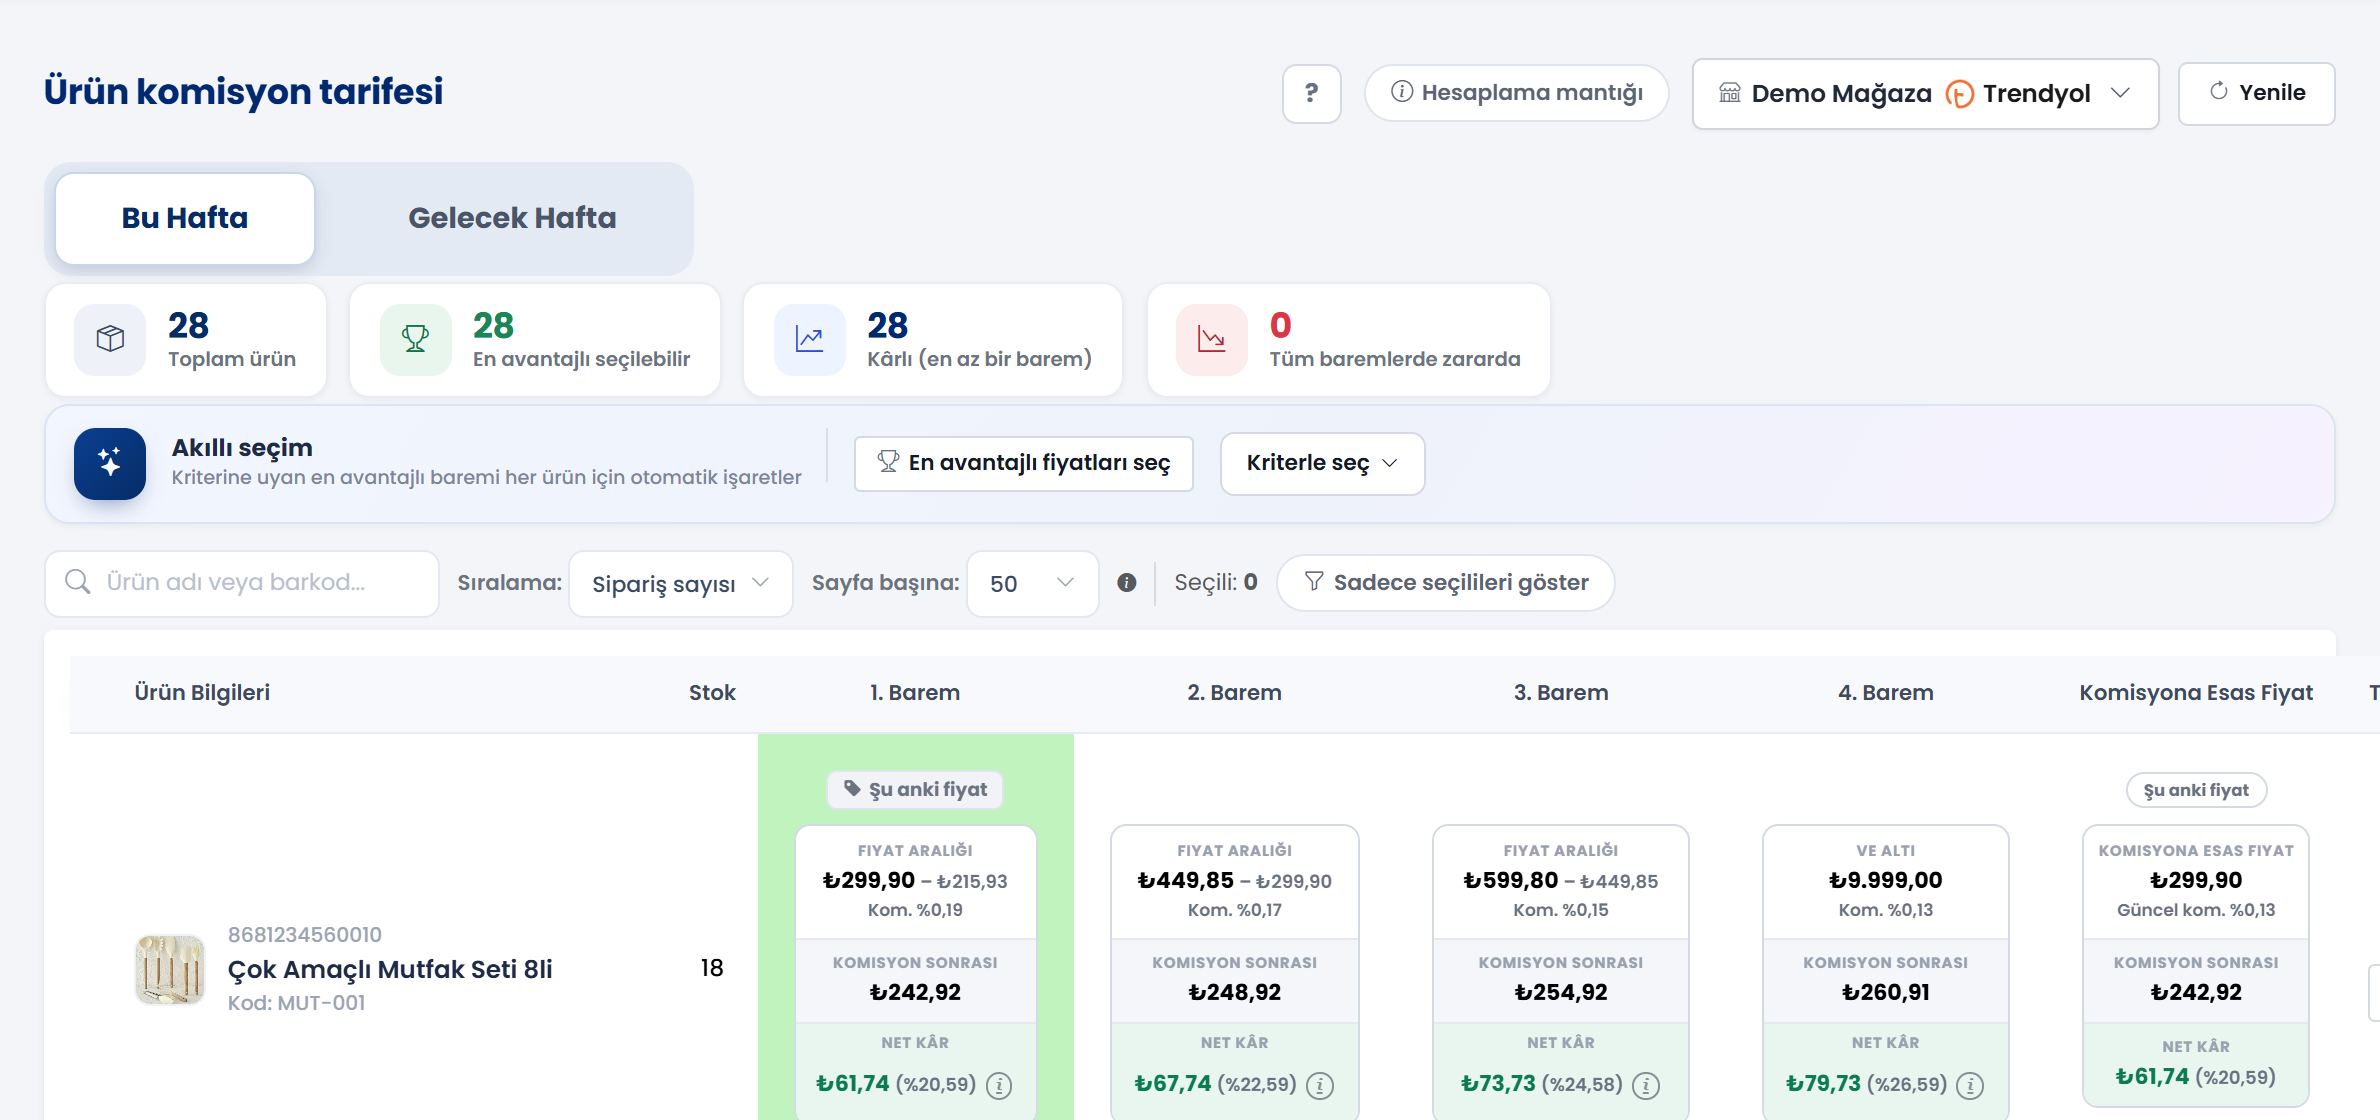Click barcode 8681234560010
This screenshot has height=1120, width=2380.
pos(305,935)
